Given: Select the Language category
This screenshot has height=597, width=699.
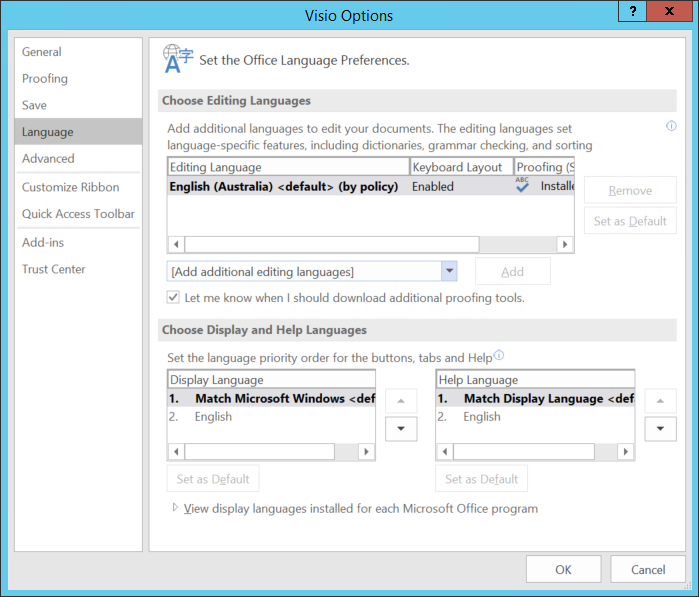Looking at the screenshot, I should click(78, 132).
